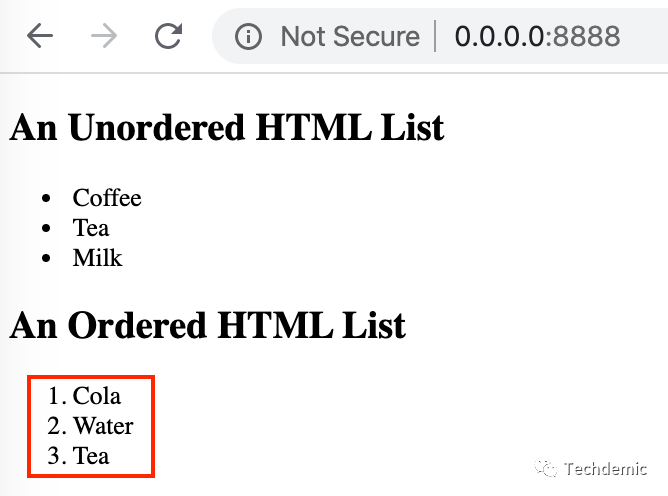Click the number 1 marker before Cola

tap(55, 396)
